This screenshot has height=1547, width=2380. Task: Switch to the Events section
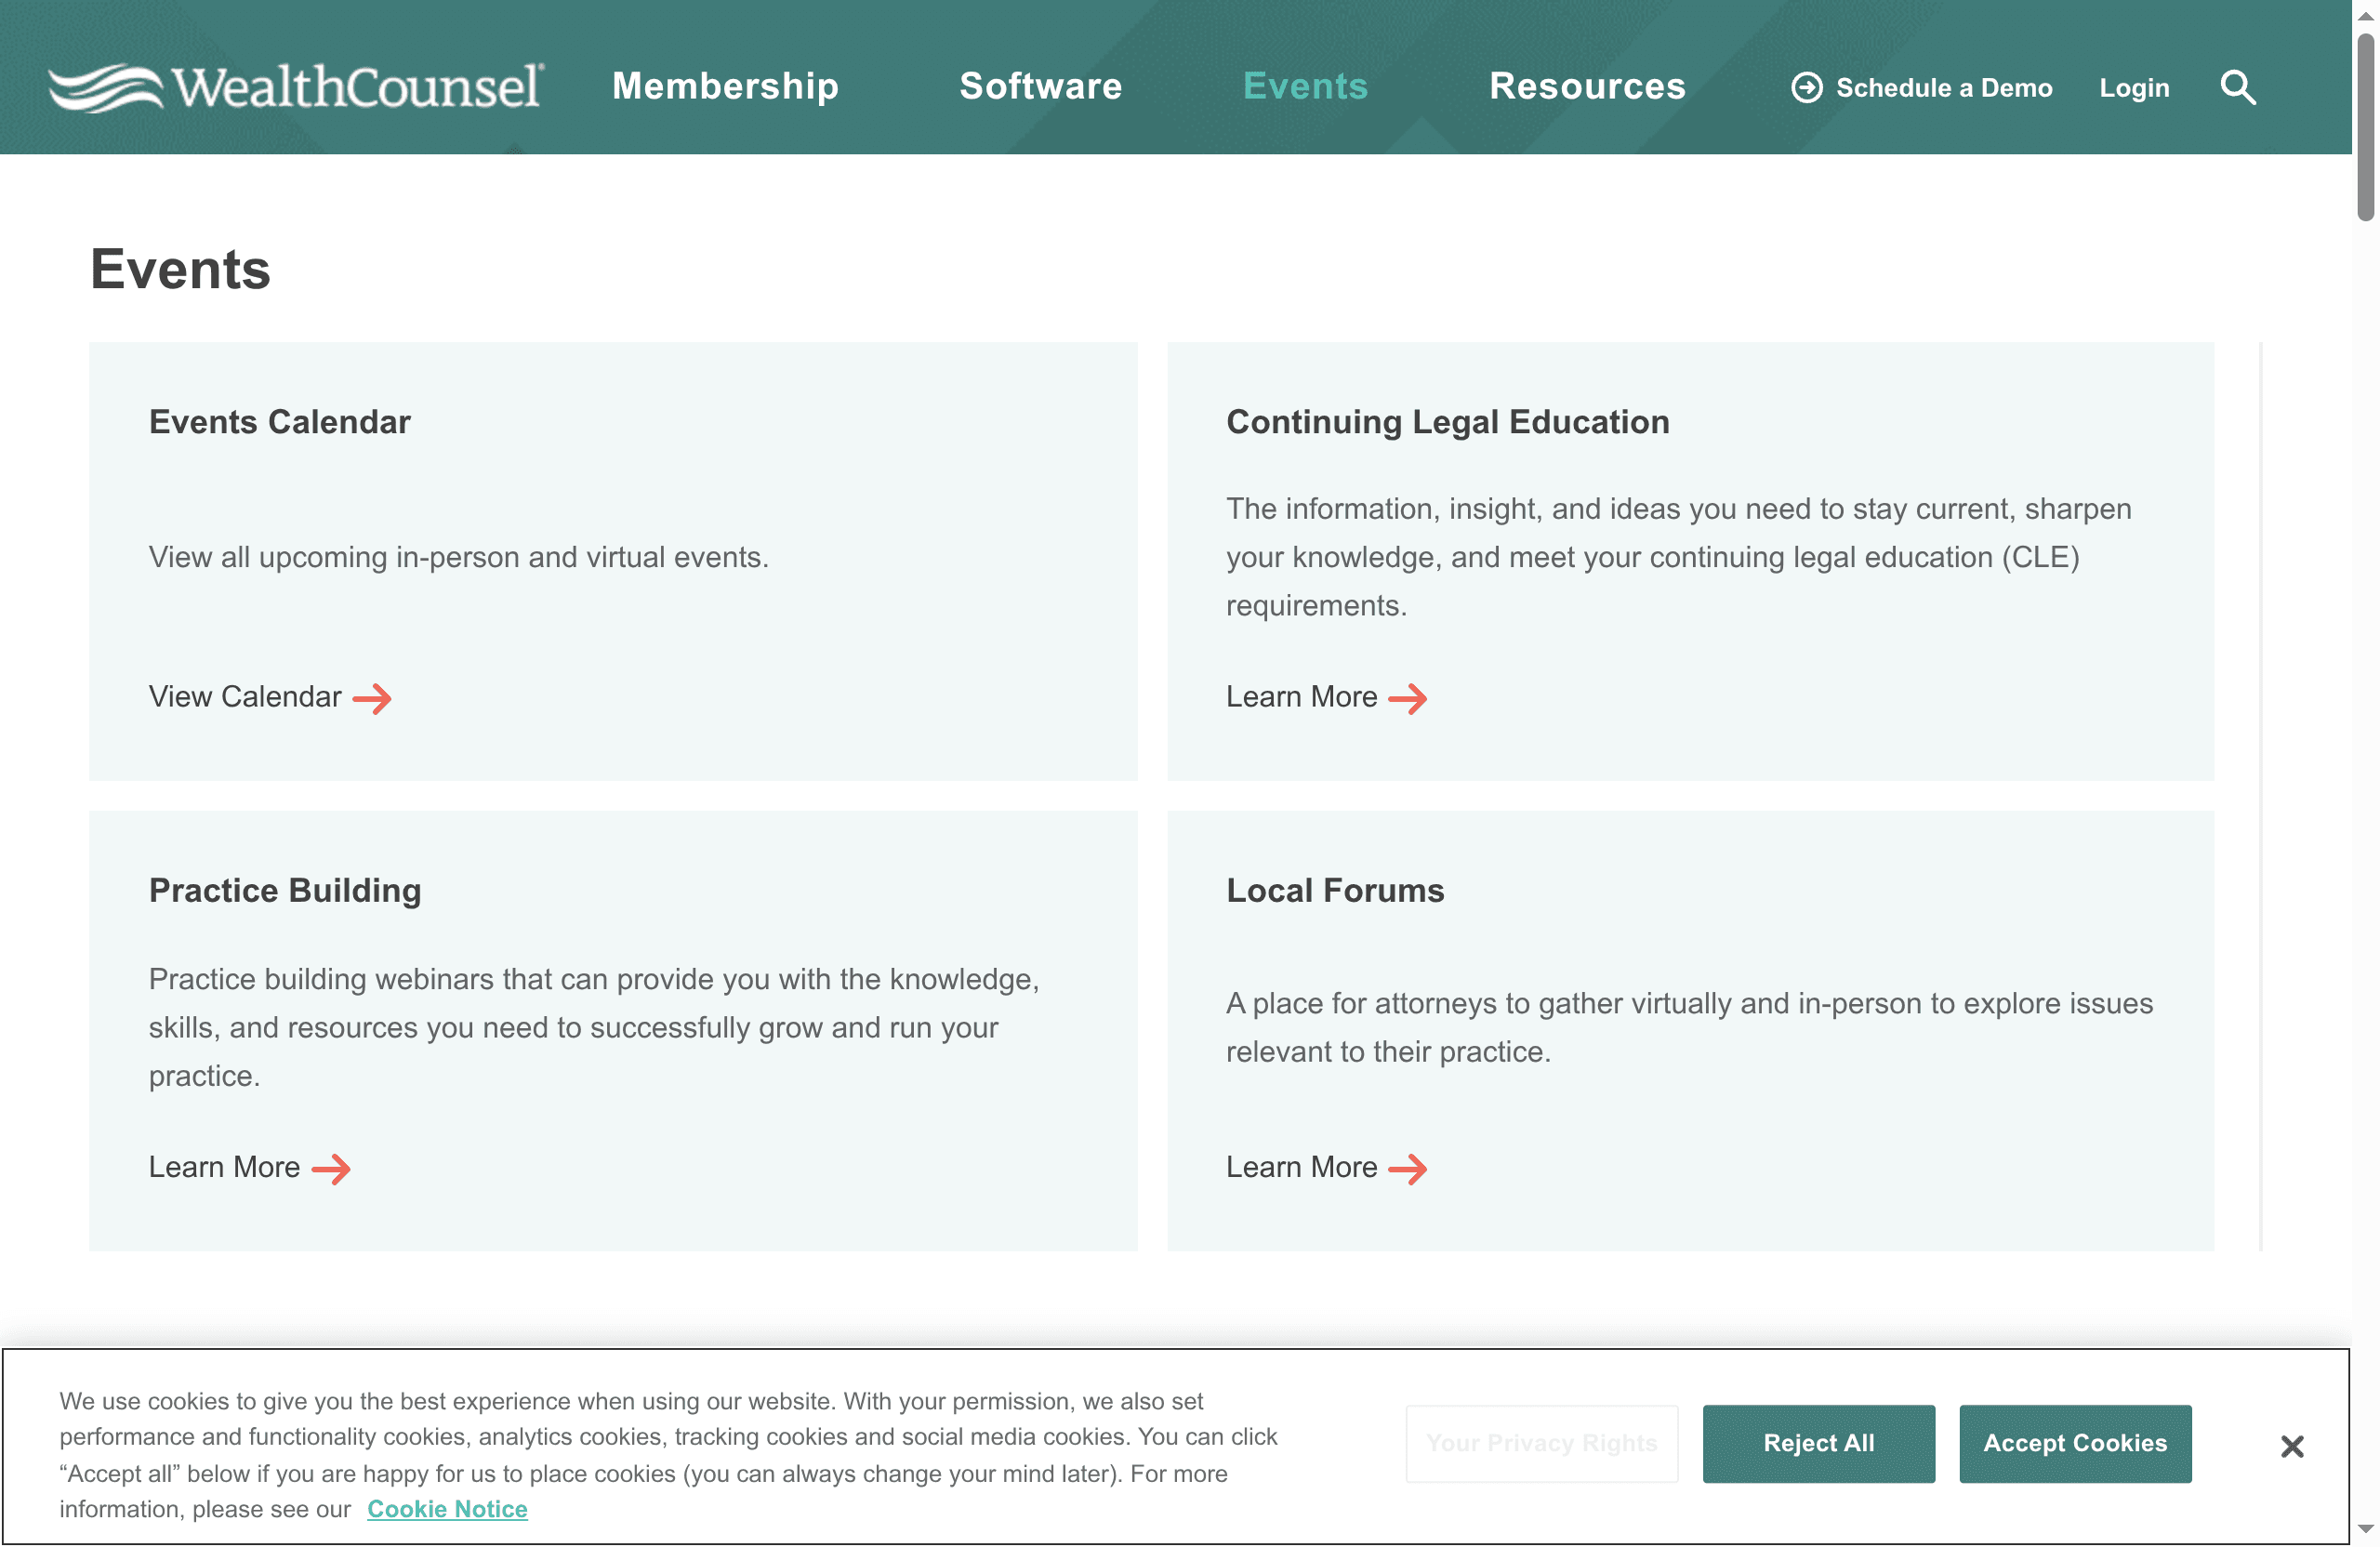coord(1305,87)
